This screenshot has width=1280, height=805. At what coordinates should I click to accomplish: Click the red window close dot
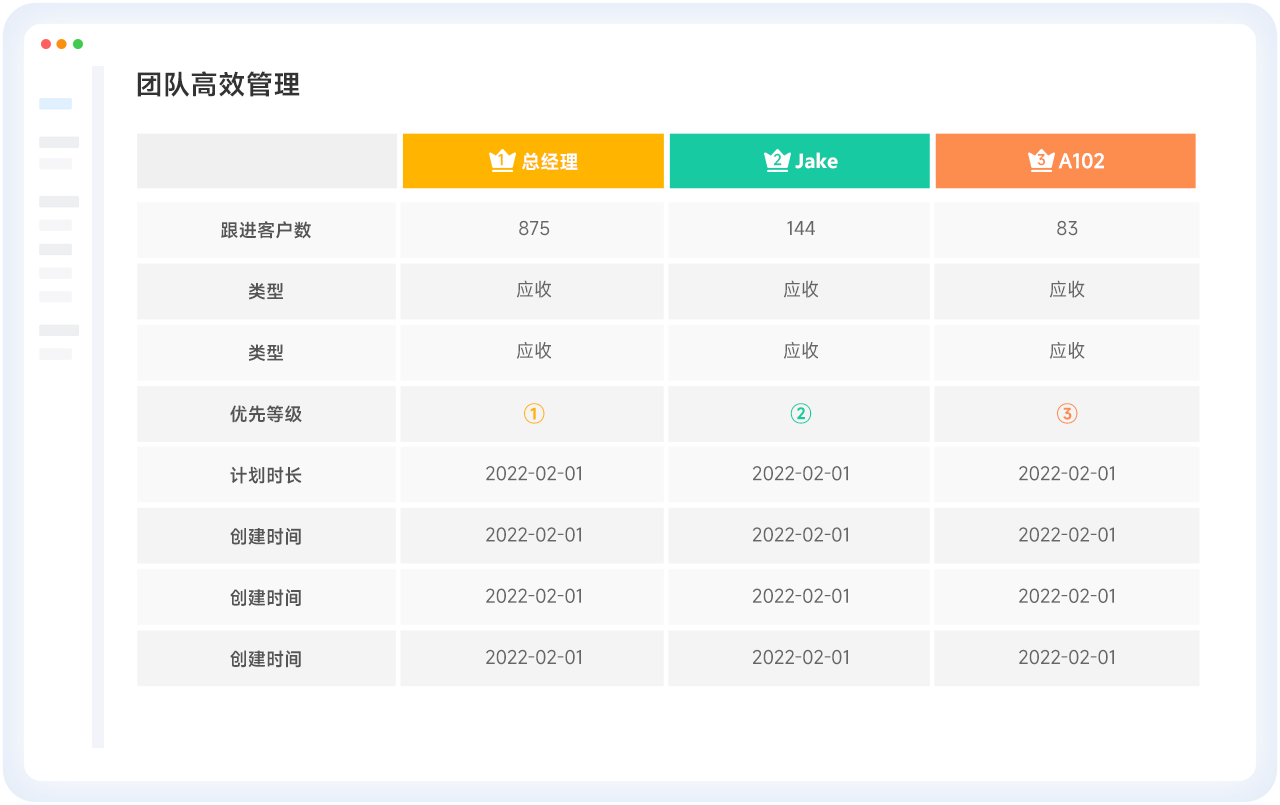click(46, 44)
